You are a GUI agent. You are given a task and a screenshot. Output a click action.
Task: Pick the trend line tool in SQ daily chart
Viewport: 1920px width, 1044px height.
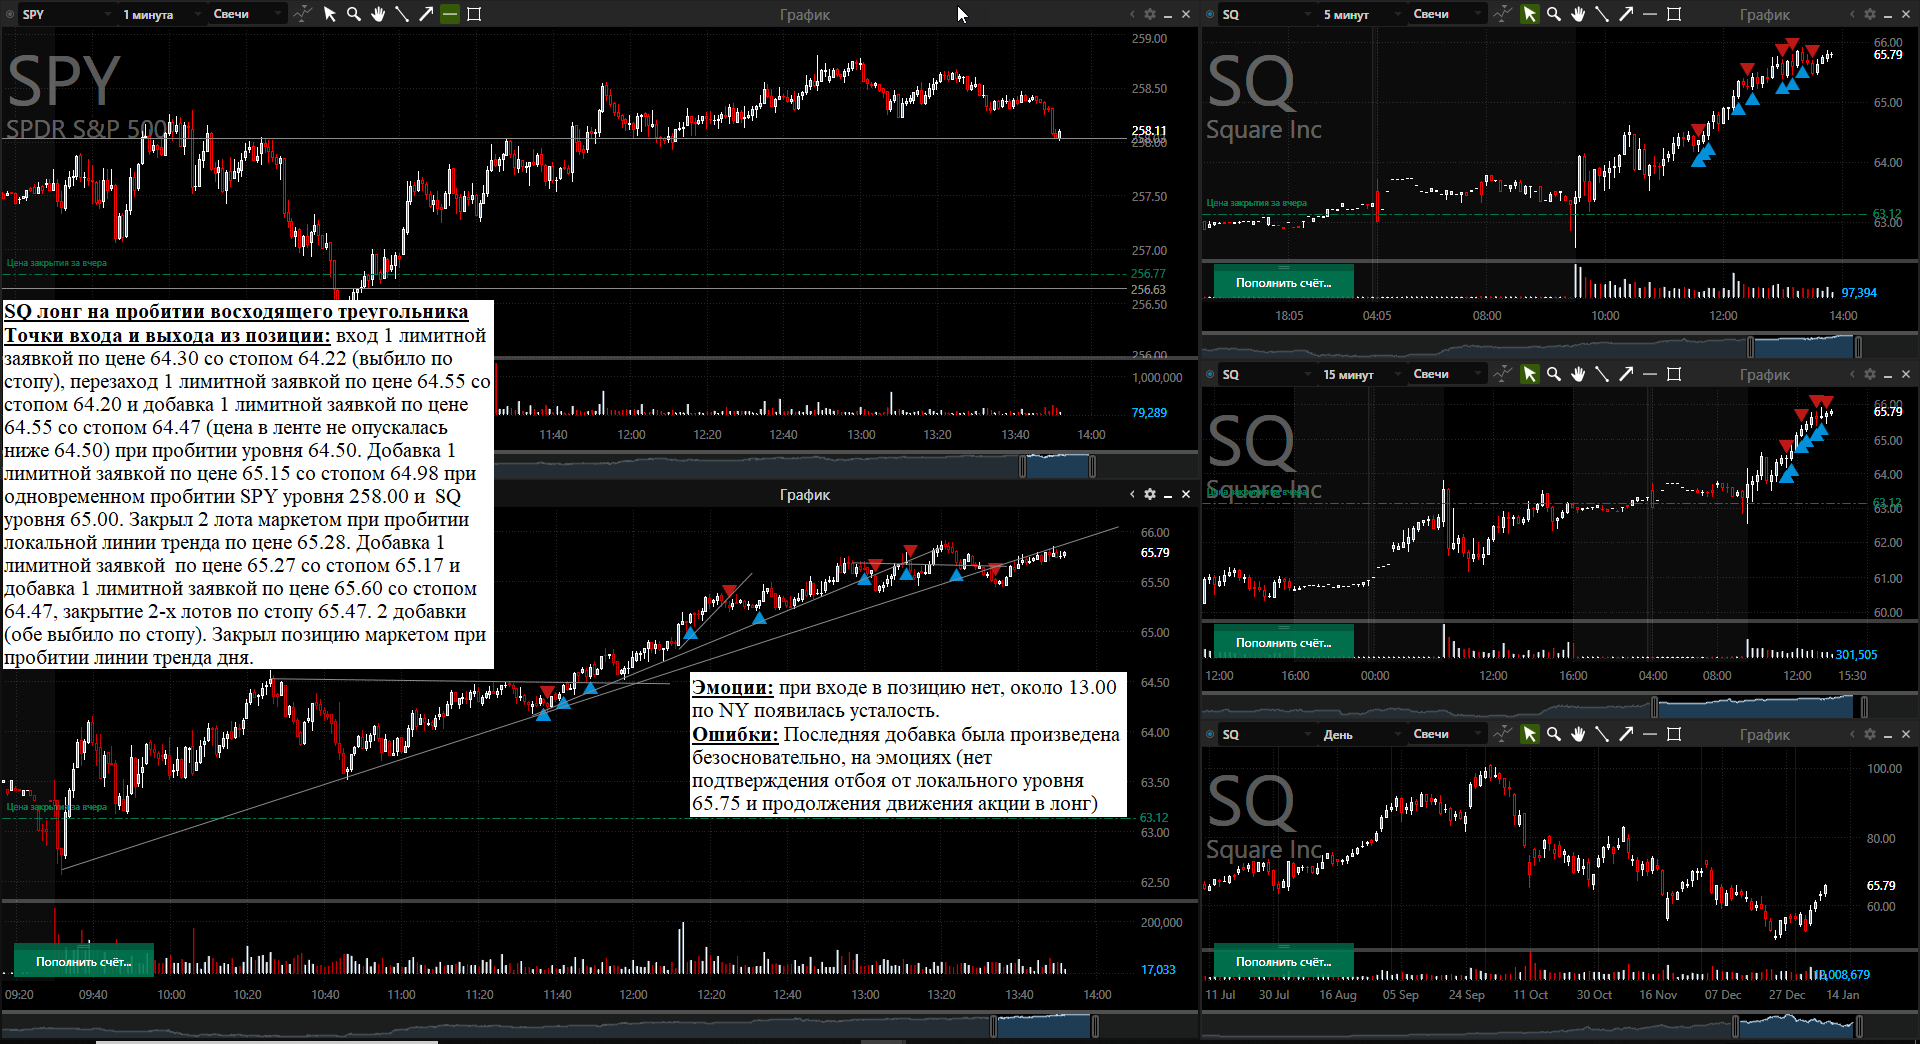(1602, 734)
